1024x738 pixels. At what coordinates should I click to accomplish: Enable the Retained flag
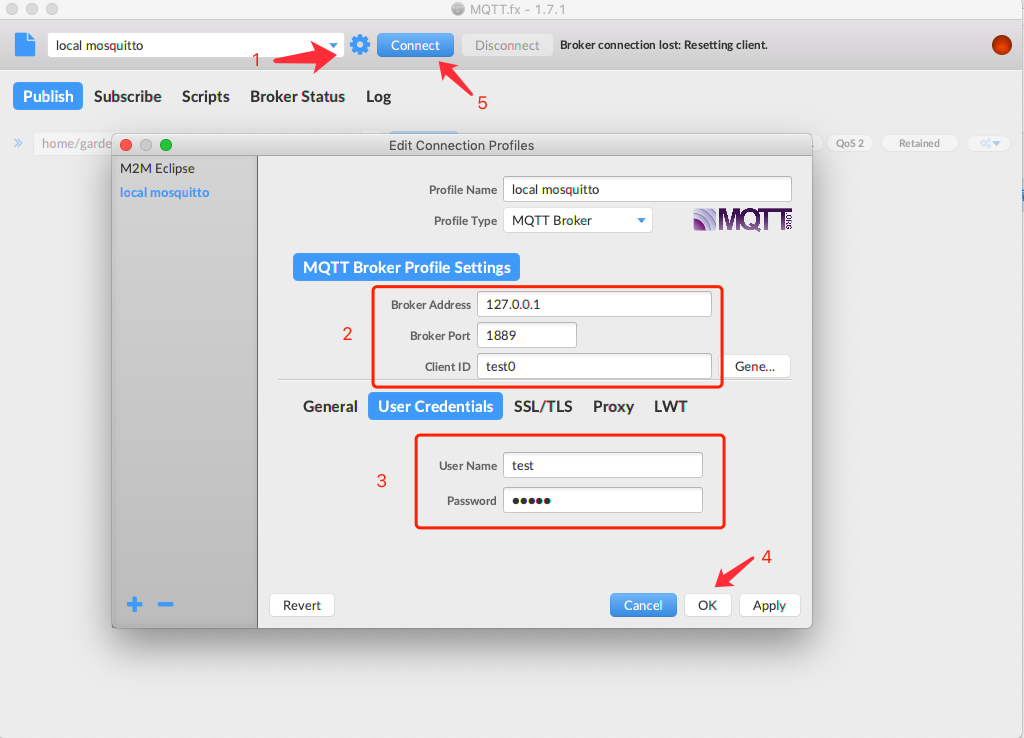pyautogui.click(x=918, y=142)
